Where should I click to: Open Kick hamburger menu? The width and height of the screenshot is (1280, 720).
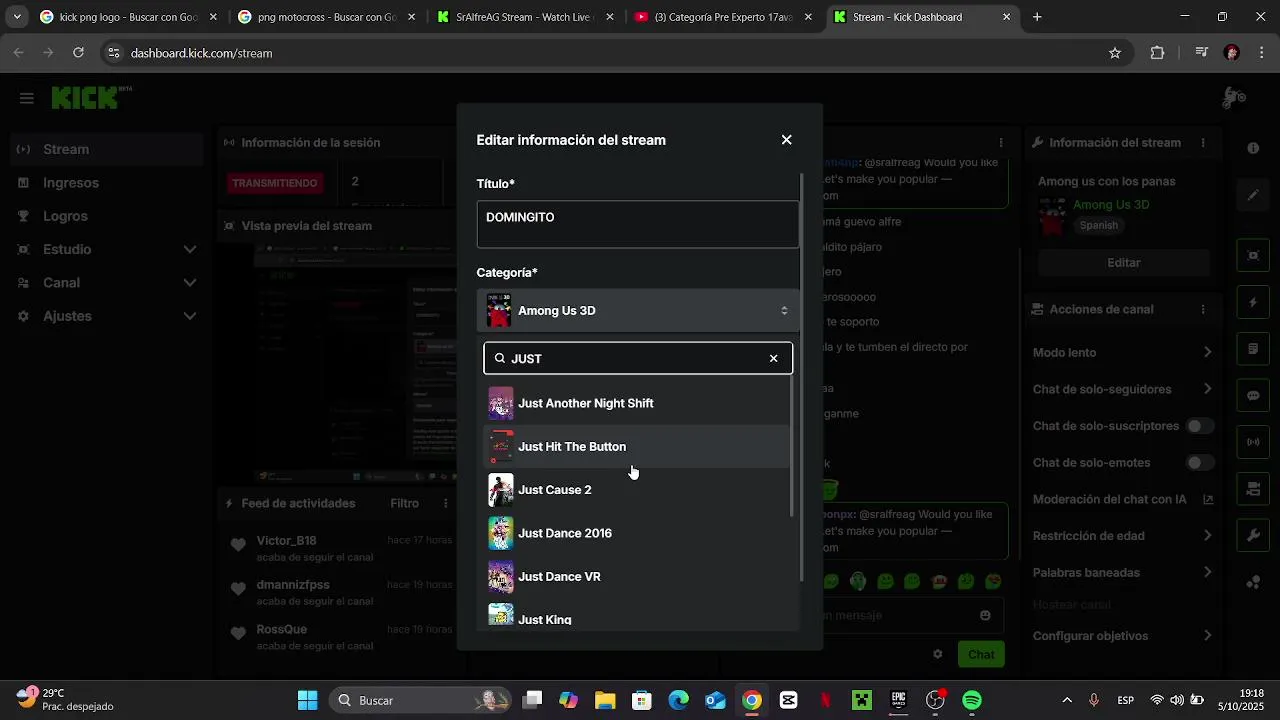(x=27, y=98)
